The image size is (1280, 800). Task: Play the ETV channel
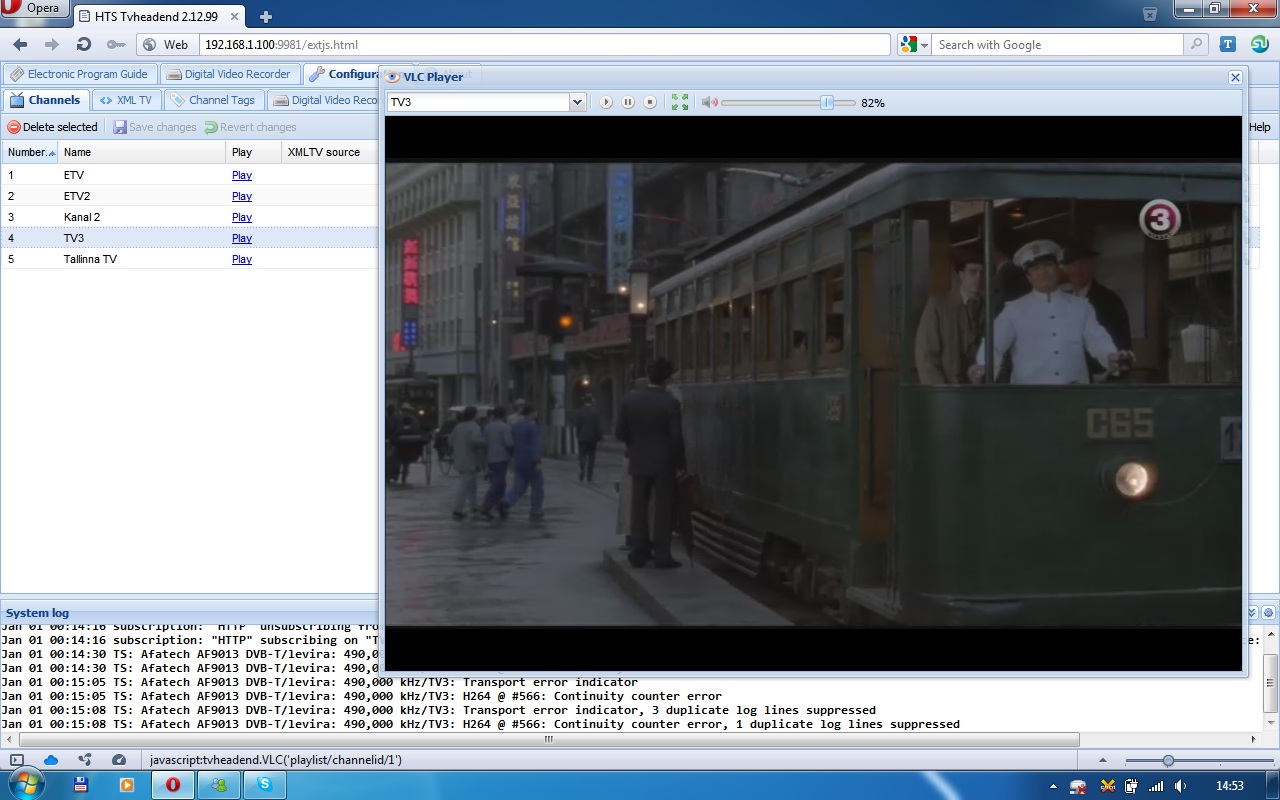pyautogui.click(x=242, y=175)
